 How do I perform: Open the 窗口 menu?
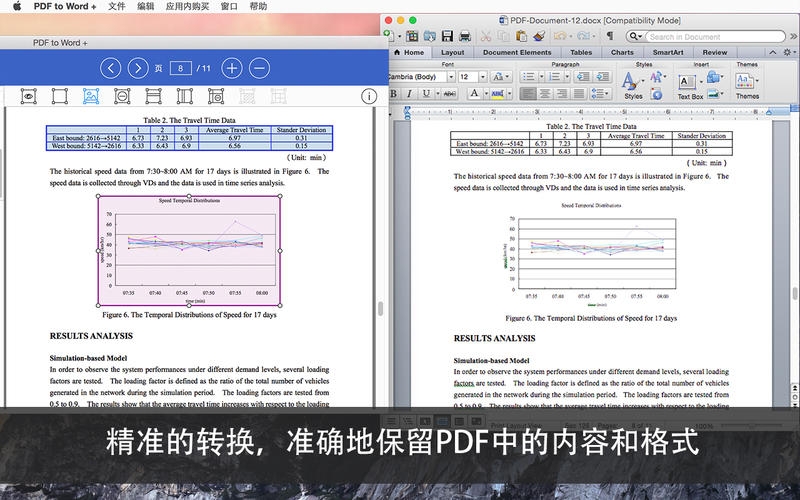click(x=229, y=6)
